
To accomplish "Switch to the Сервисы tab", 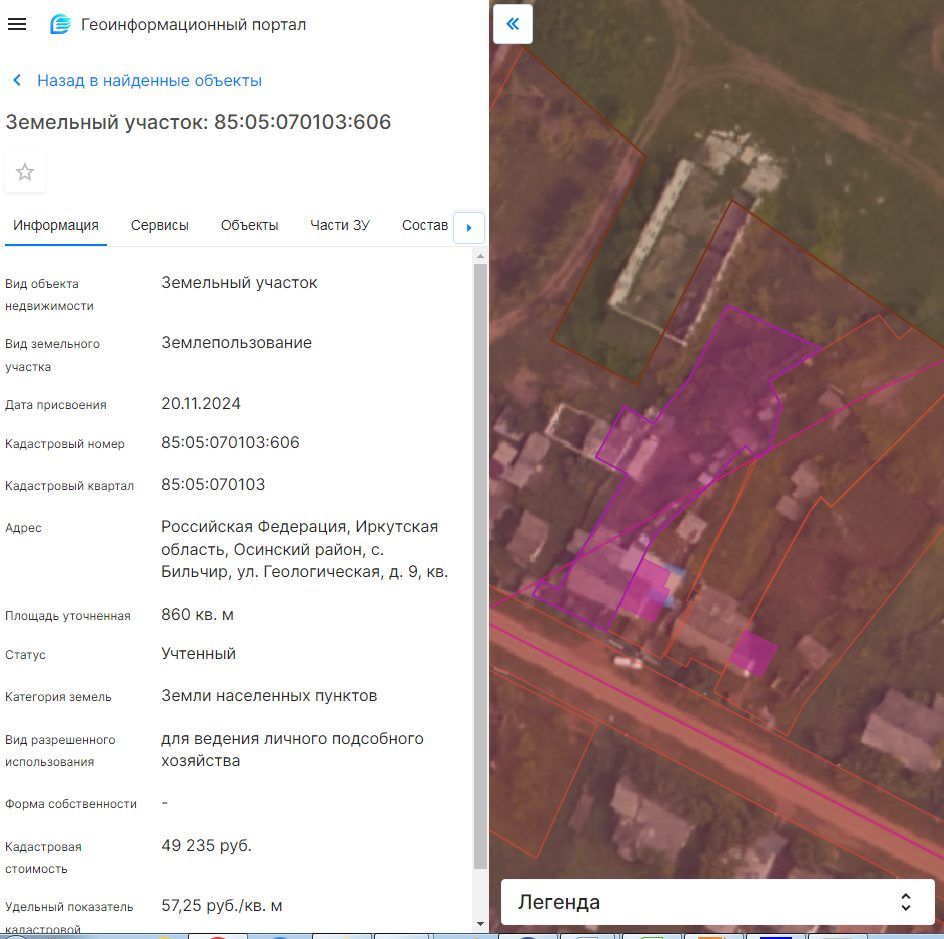I will coord(160,225).
